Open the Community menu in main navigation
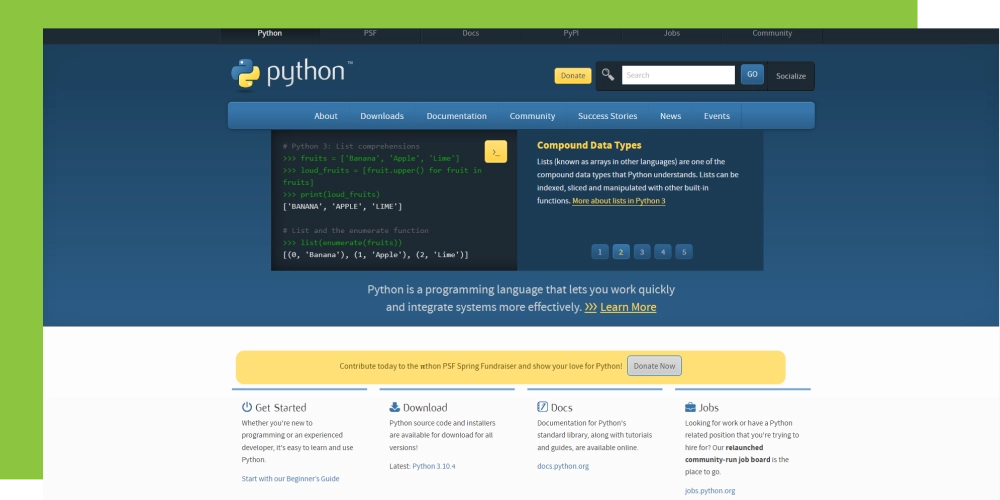 [x=533, y=116]
